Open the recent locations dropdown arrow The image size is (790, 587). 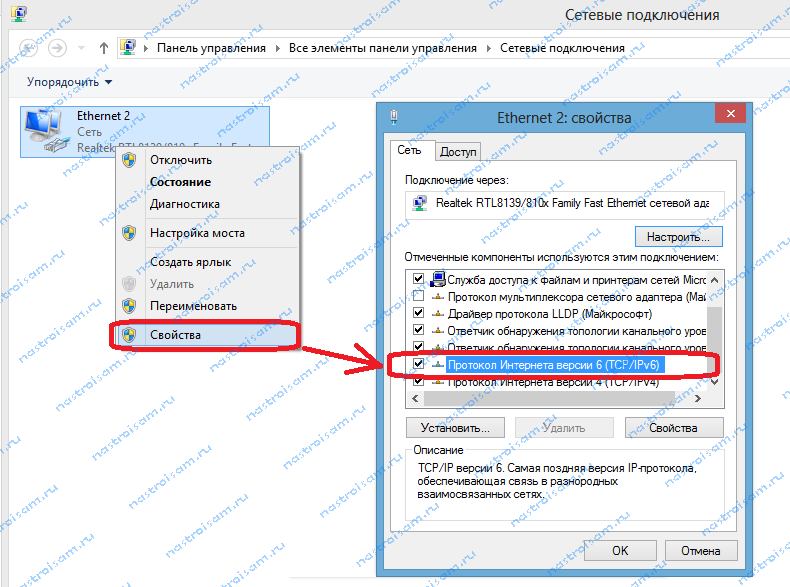(x=81, y=48)
